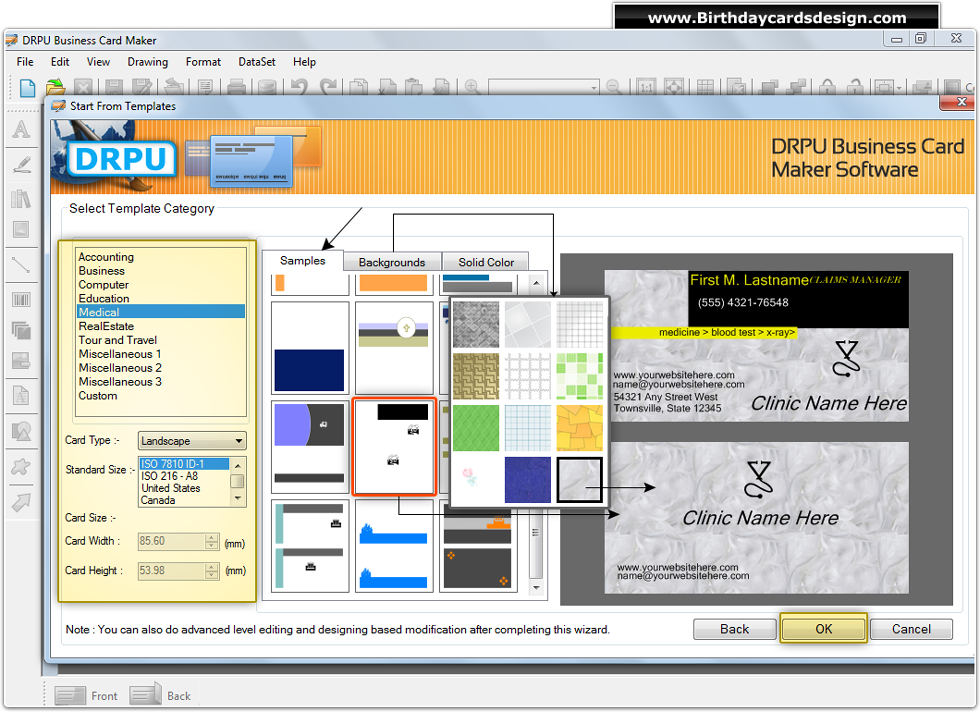
Task: Select the RealEstate template category
Action: click(106, 326)
